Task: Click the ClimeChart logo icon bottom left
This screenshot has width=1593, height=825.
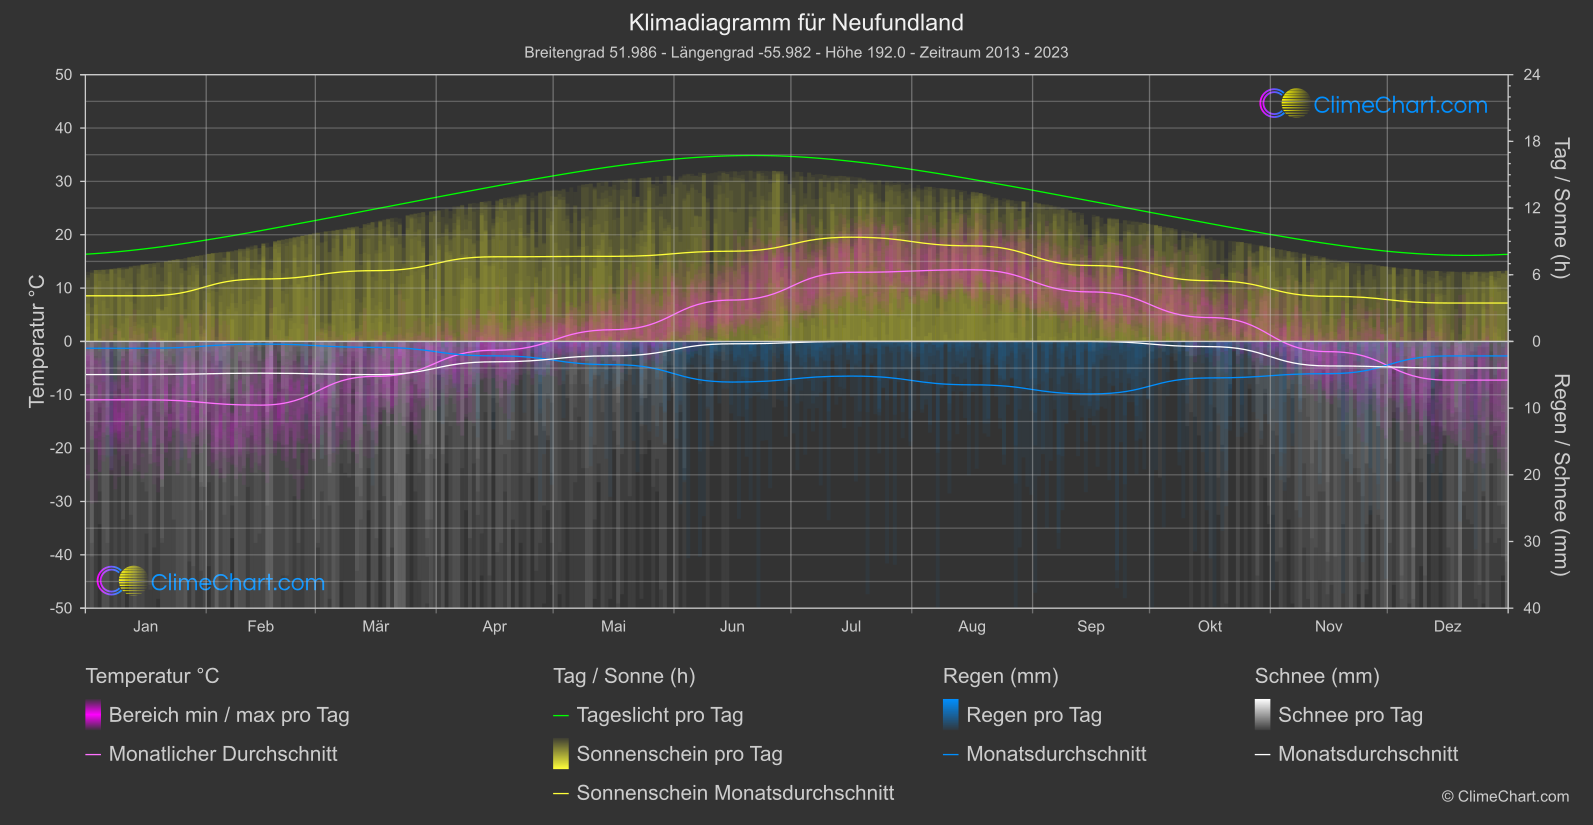Action: click(122, 581)
